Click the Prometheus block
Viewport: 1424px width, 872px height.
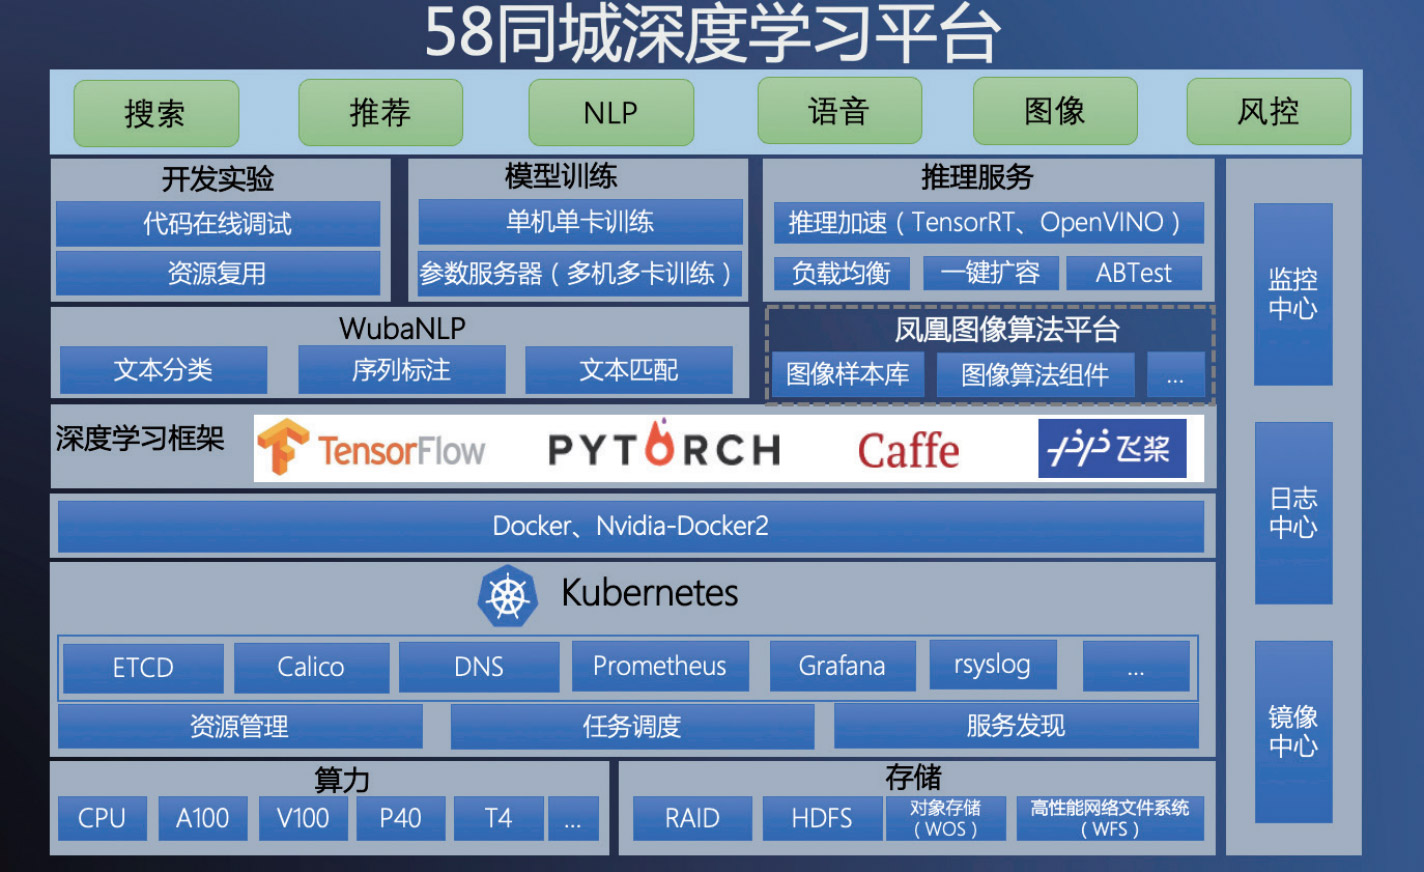click(x=660, y=666)
